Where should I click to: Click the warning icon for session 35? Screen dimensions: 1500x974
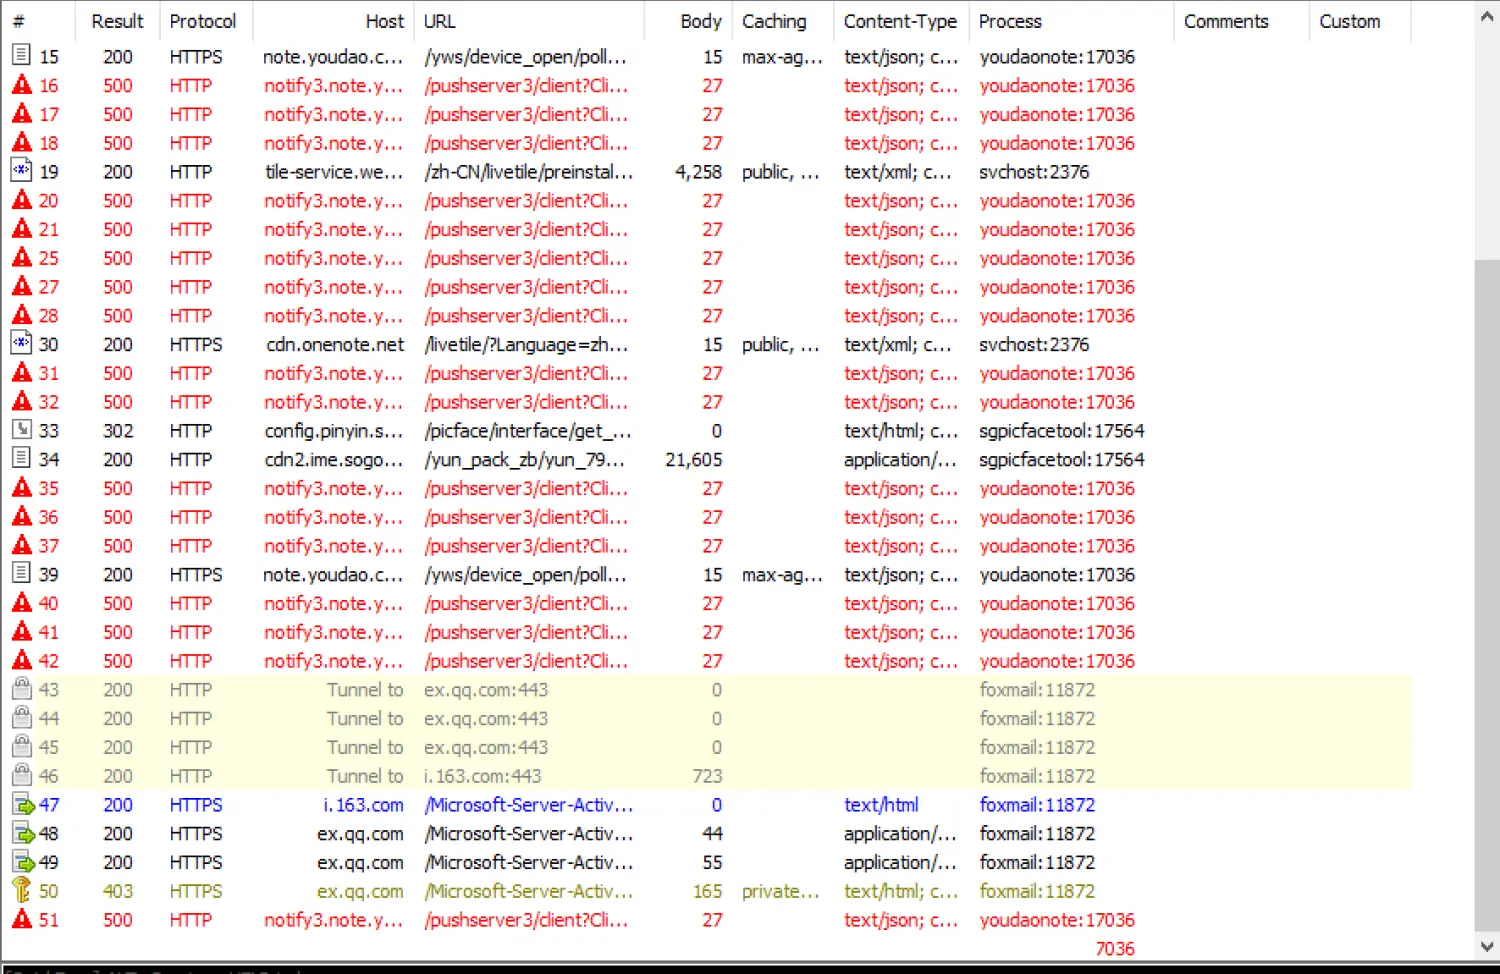(x=21, y=488)
